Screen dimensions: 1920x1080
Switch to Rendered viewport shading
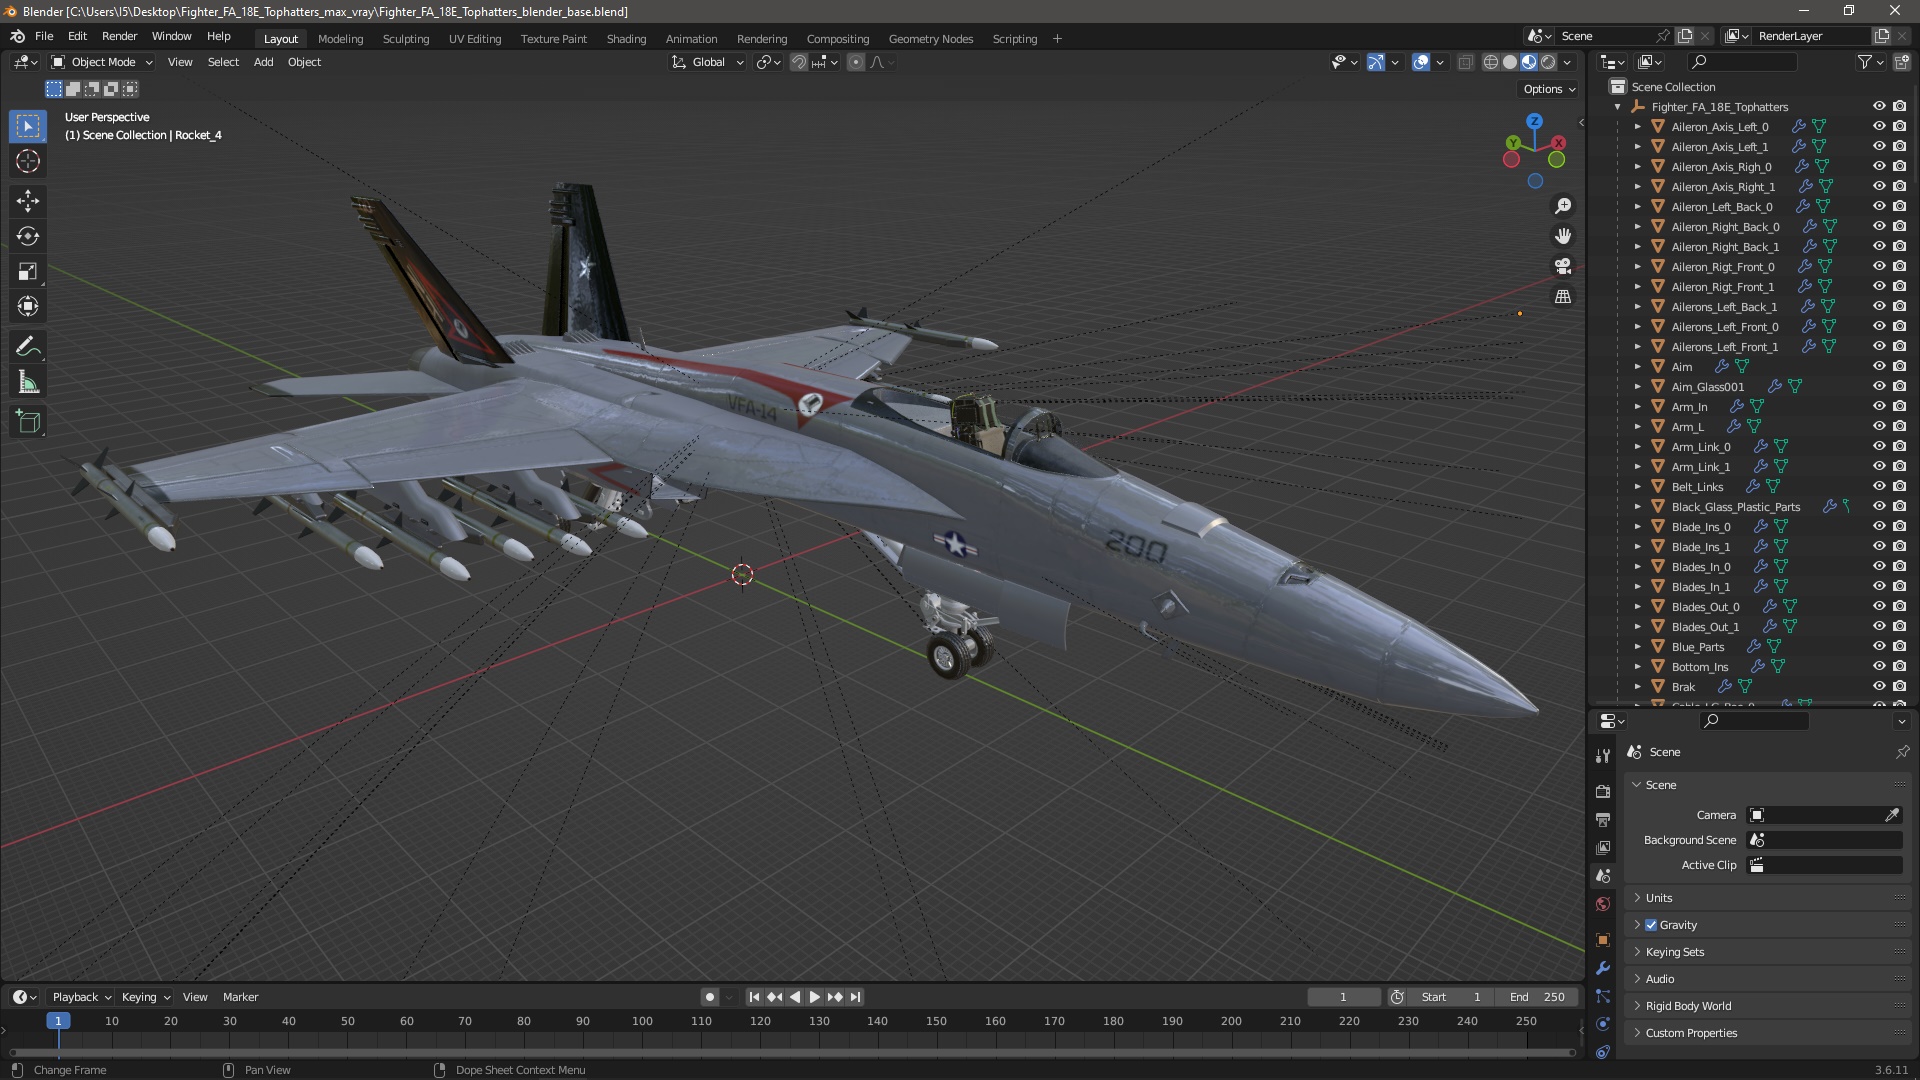(x=1548, y=62)
